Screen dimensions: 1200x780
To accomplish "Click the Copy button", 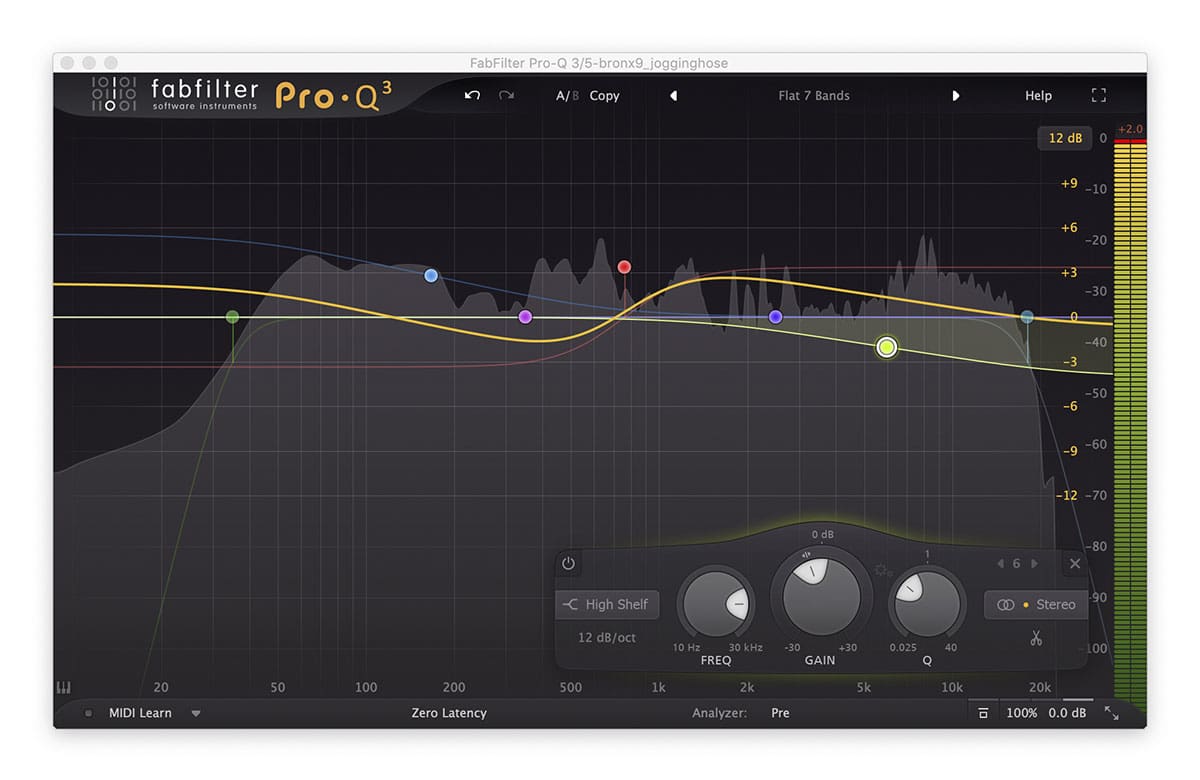I will click(604, 96).
